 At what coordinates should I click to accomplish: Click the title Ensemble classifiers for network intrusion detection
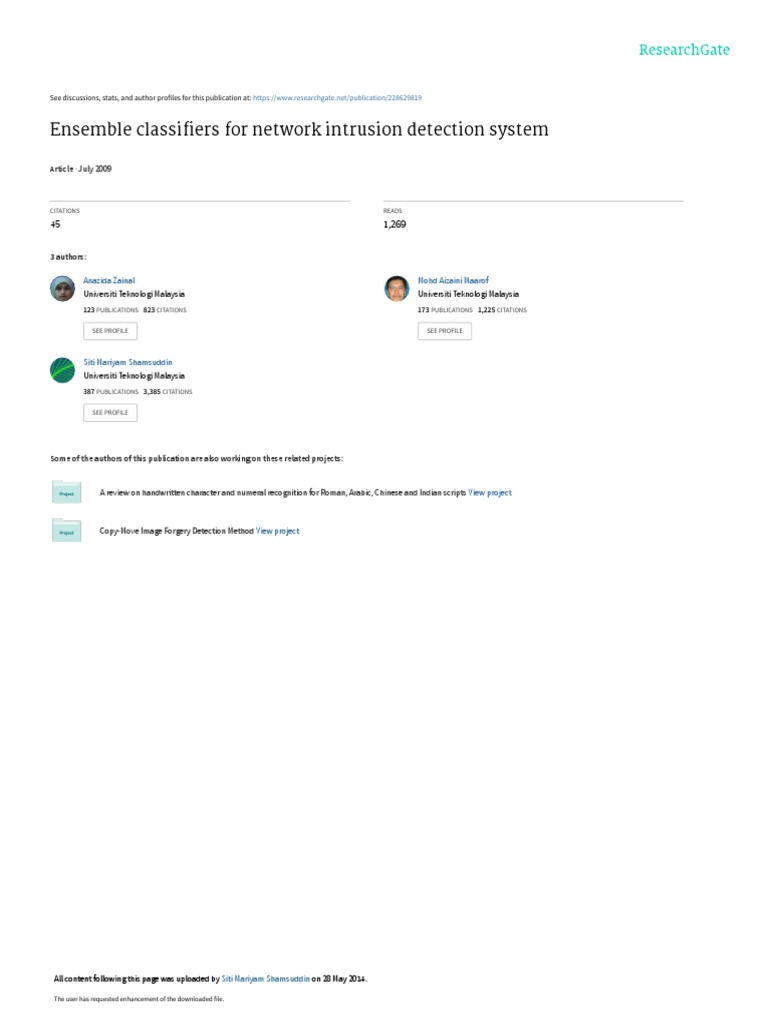(x=299, y=130)
